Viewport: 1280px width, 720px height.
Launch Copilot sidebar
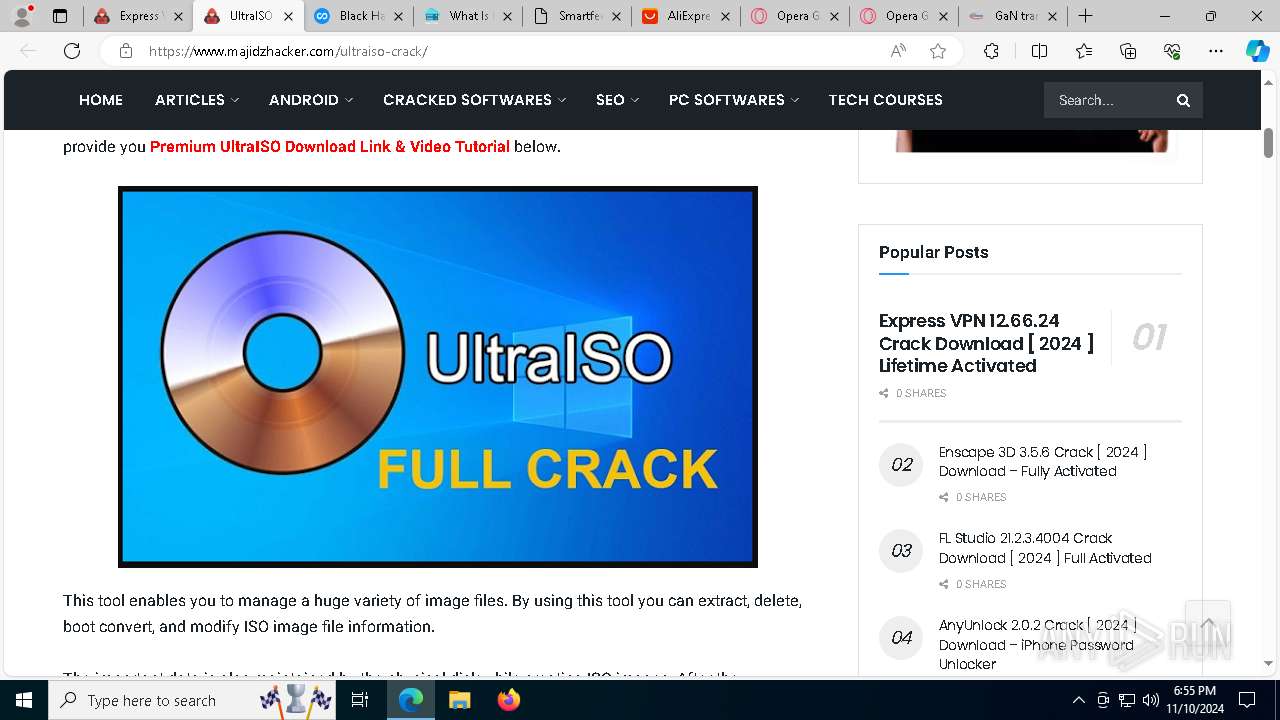click(1257, 51)
